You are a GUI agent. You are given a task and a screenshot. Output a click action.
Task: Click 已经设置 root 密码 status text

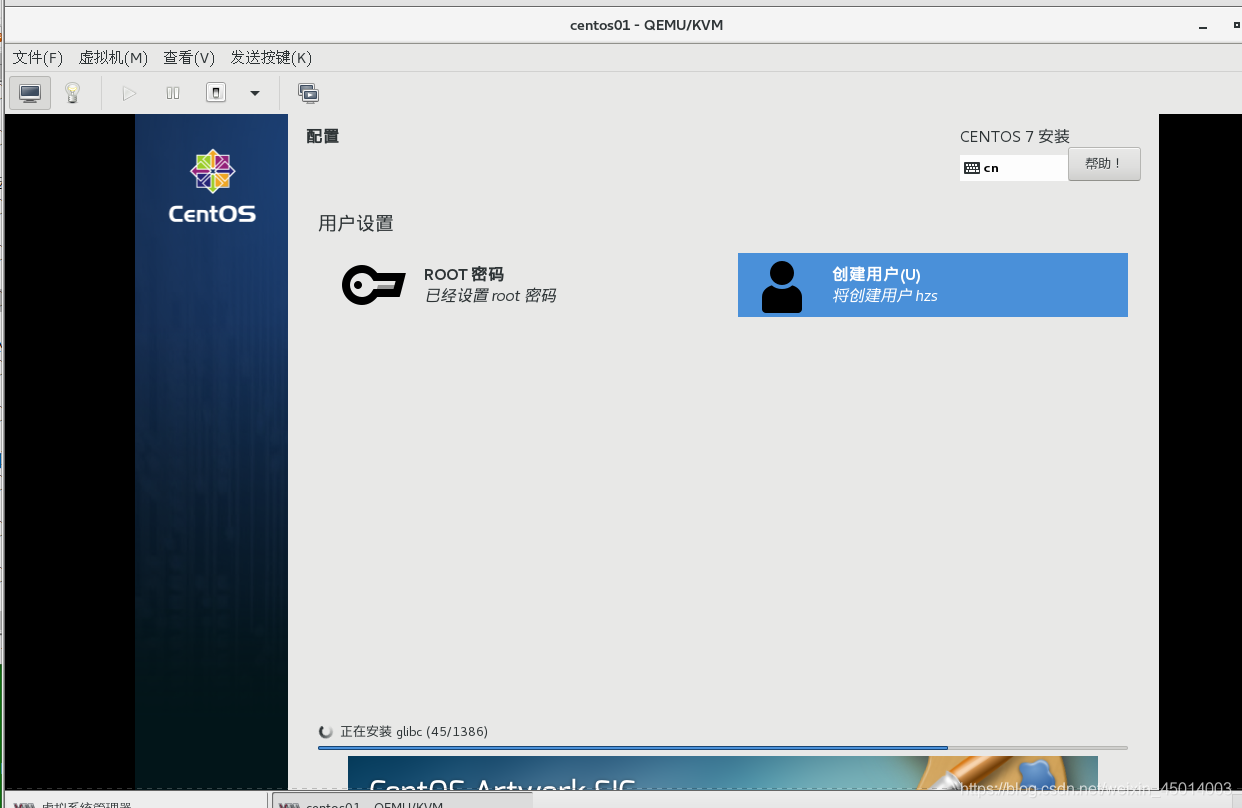pyautogui.click(x=490, y=296)
